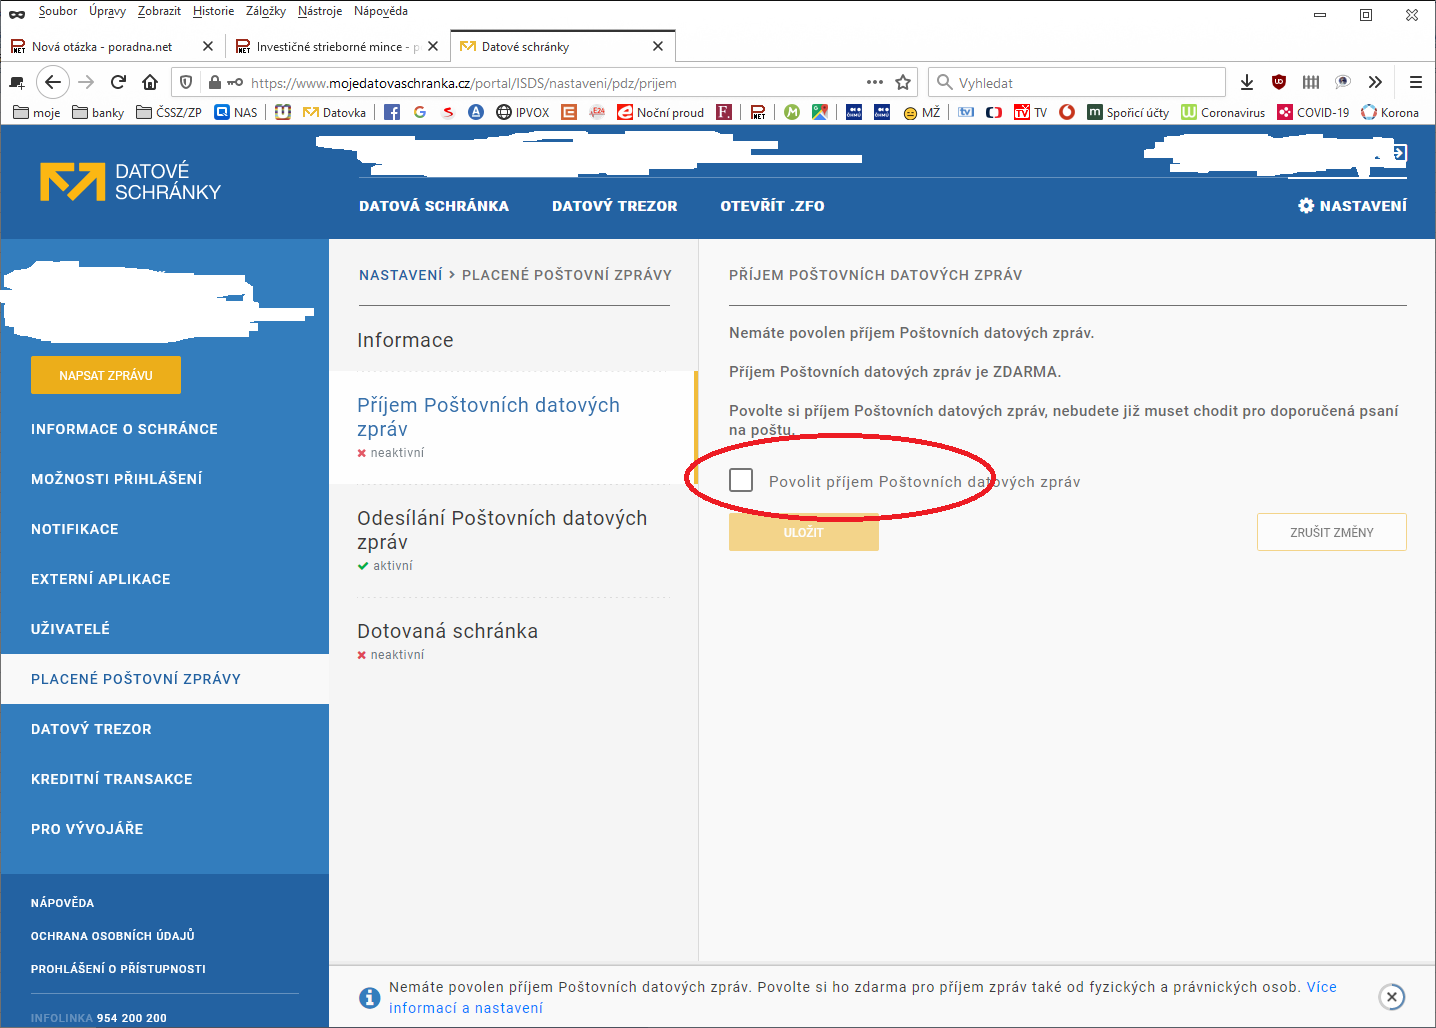Click the NAPSAT ZPRÁVU button
Viewport: 1436px width, 1028px height.
106,375
